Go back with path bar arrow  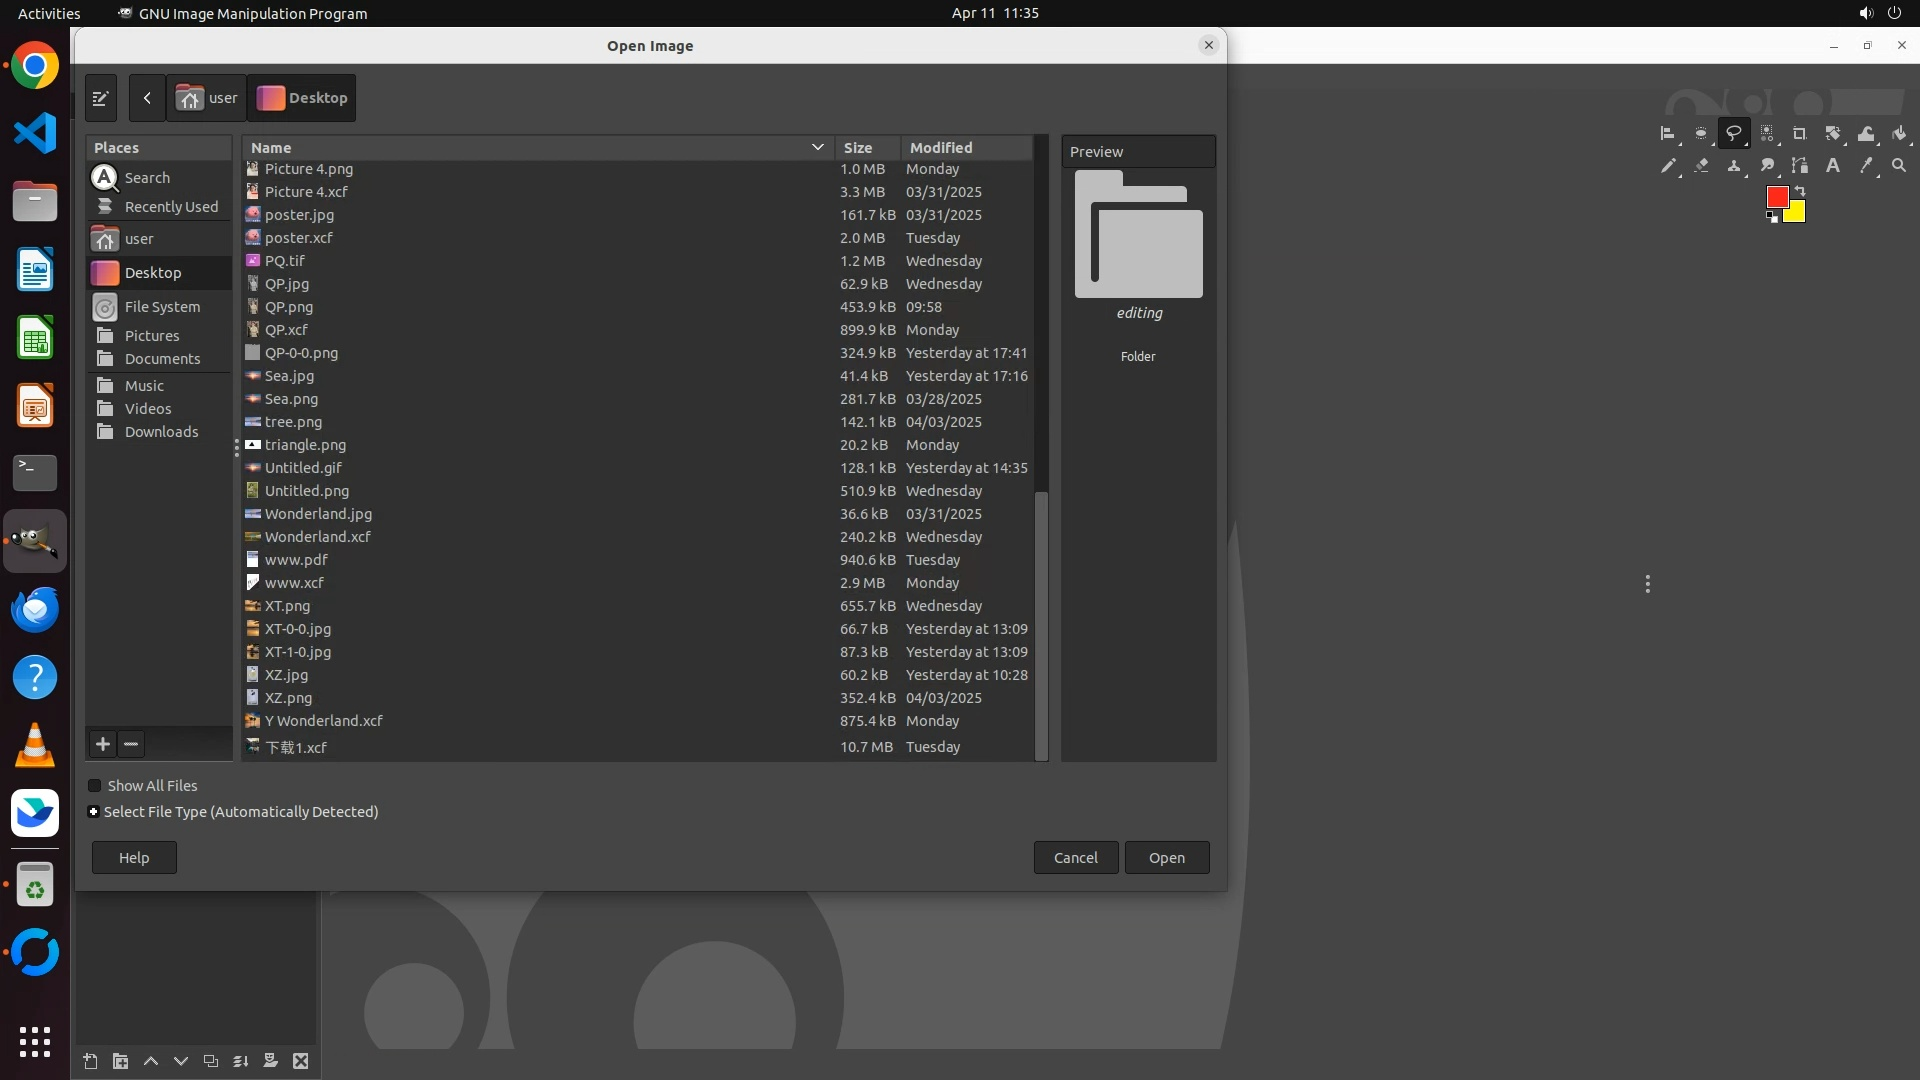(x=147, y=98)
